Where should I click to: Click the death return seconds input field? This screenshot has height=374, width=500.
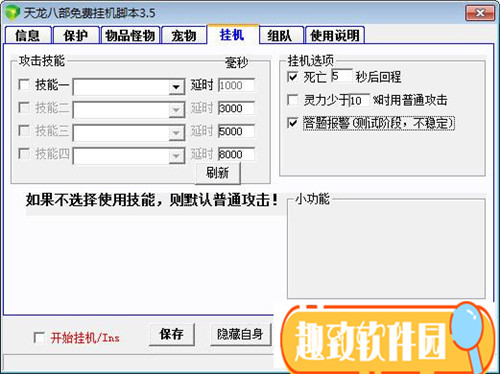pos(342,76)
